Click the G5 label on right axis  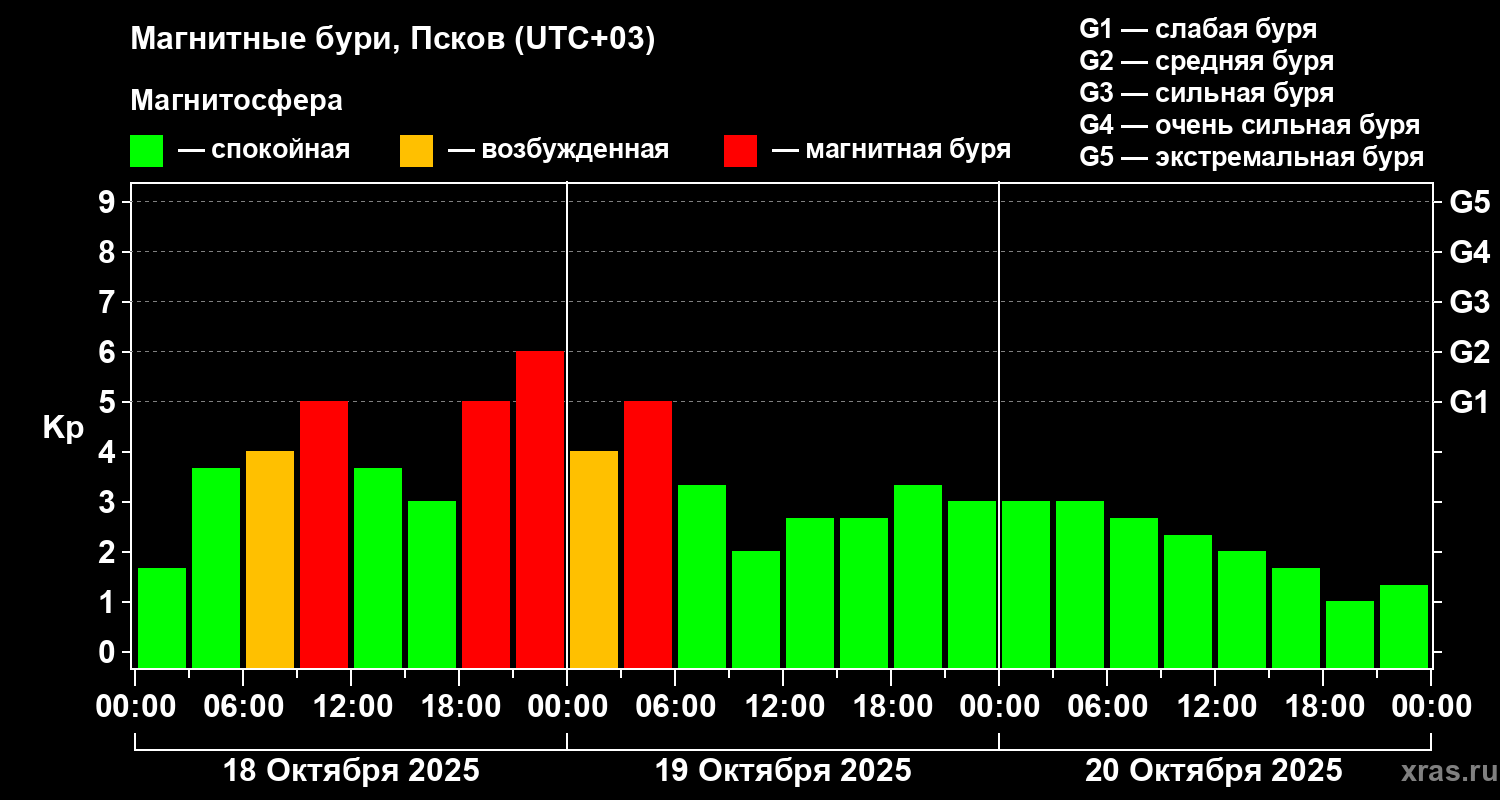pyautogui.click(x=1469, y=202)
